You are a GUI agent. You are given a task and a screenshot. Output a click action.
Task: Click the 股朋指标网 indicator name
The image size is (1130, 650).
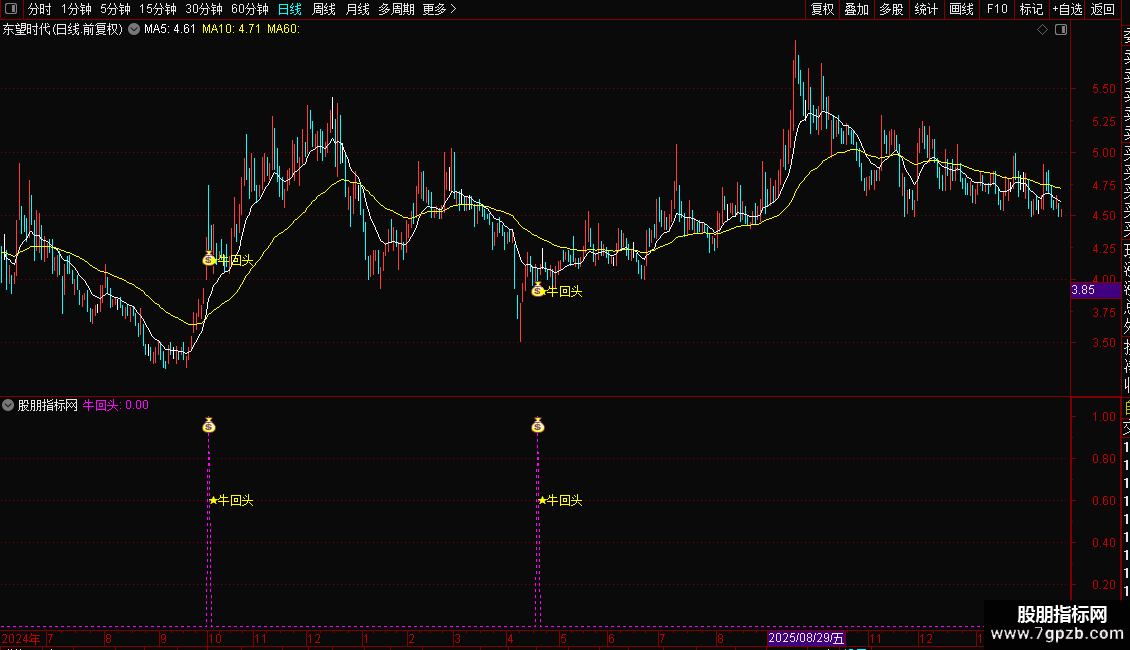(48, 405)
